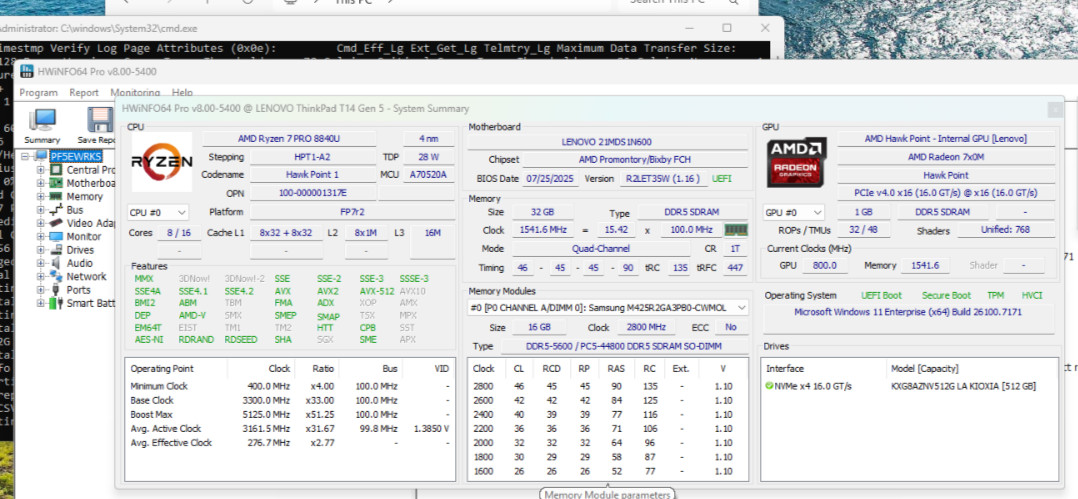Click the R2LET35W (1.16) BIOS version field
The height and width of the screenshot is (499, 1078).
663,178
